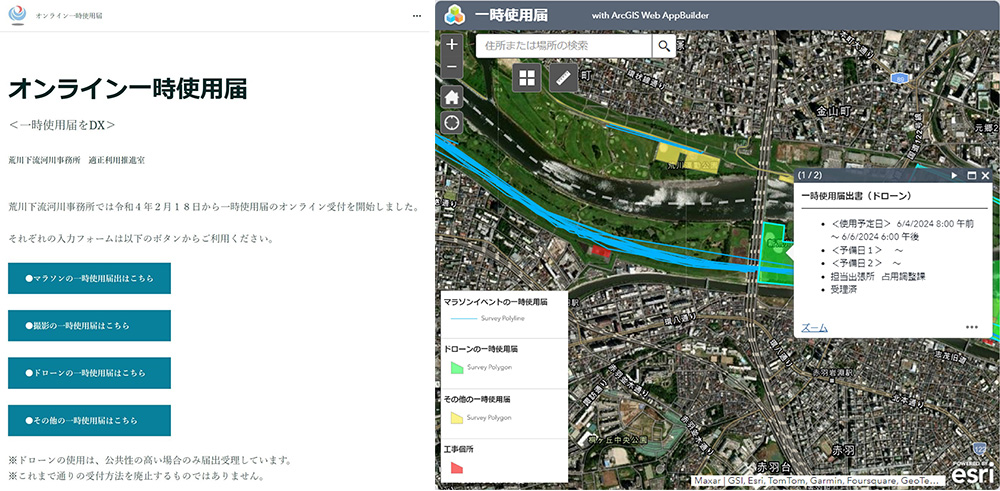Return to the map home extent
This screenshot has height=491, width=1000.
pyautogui.click(x=452, y=97)
